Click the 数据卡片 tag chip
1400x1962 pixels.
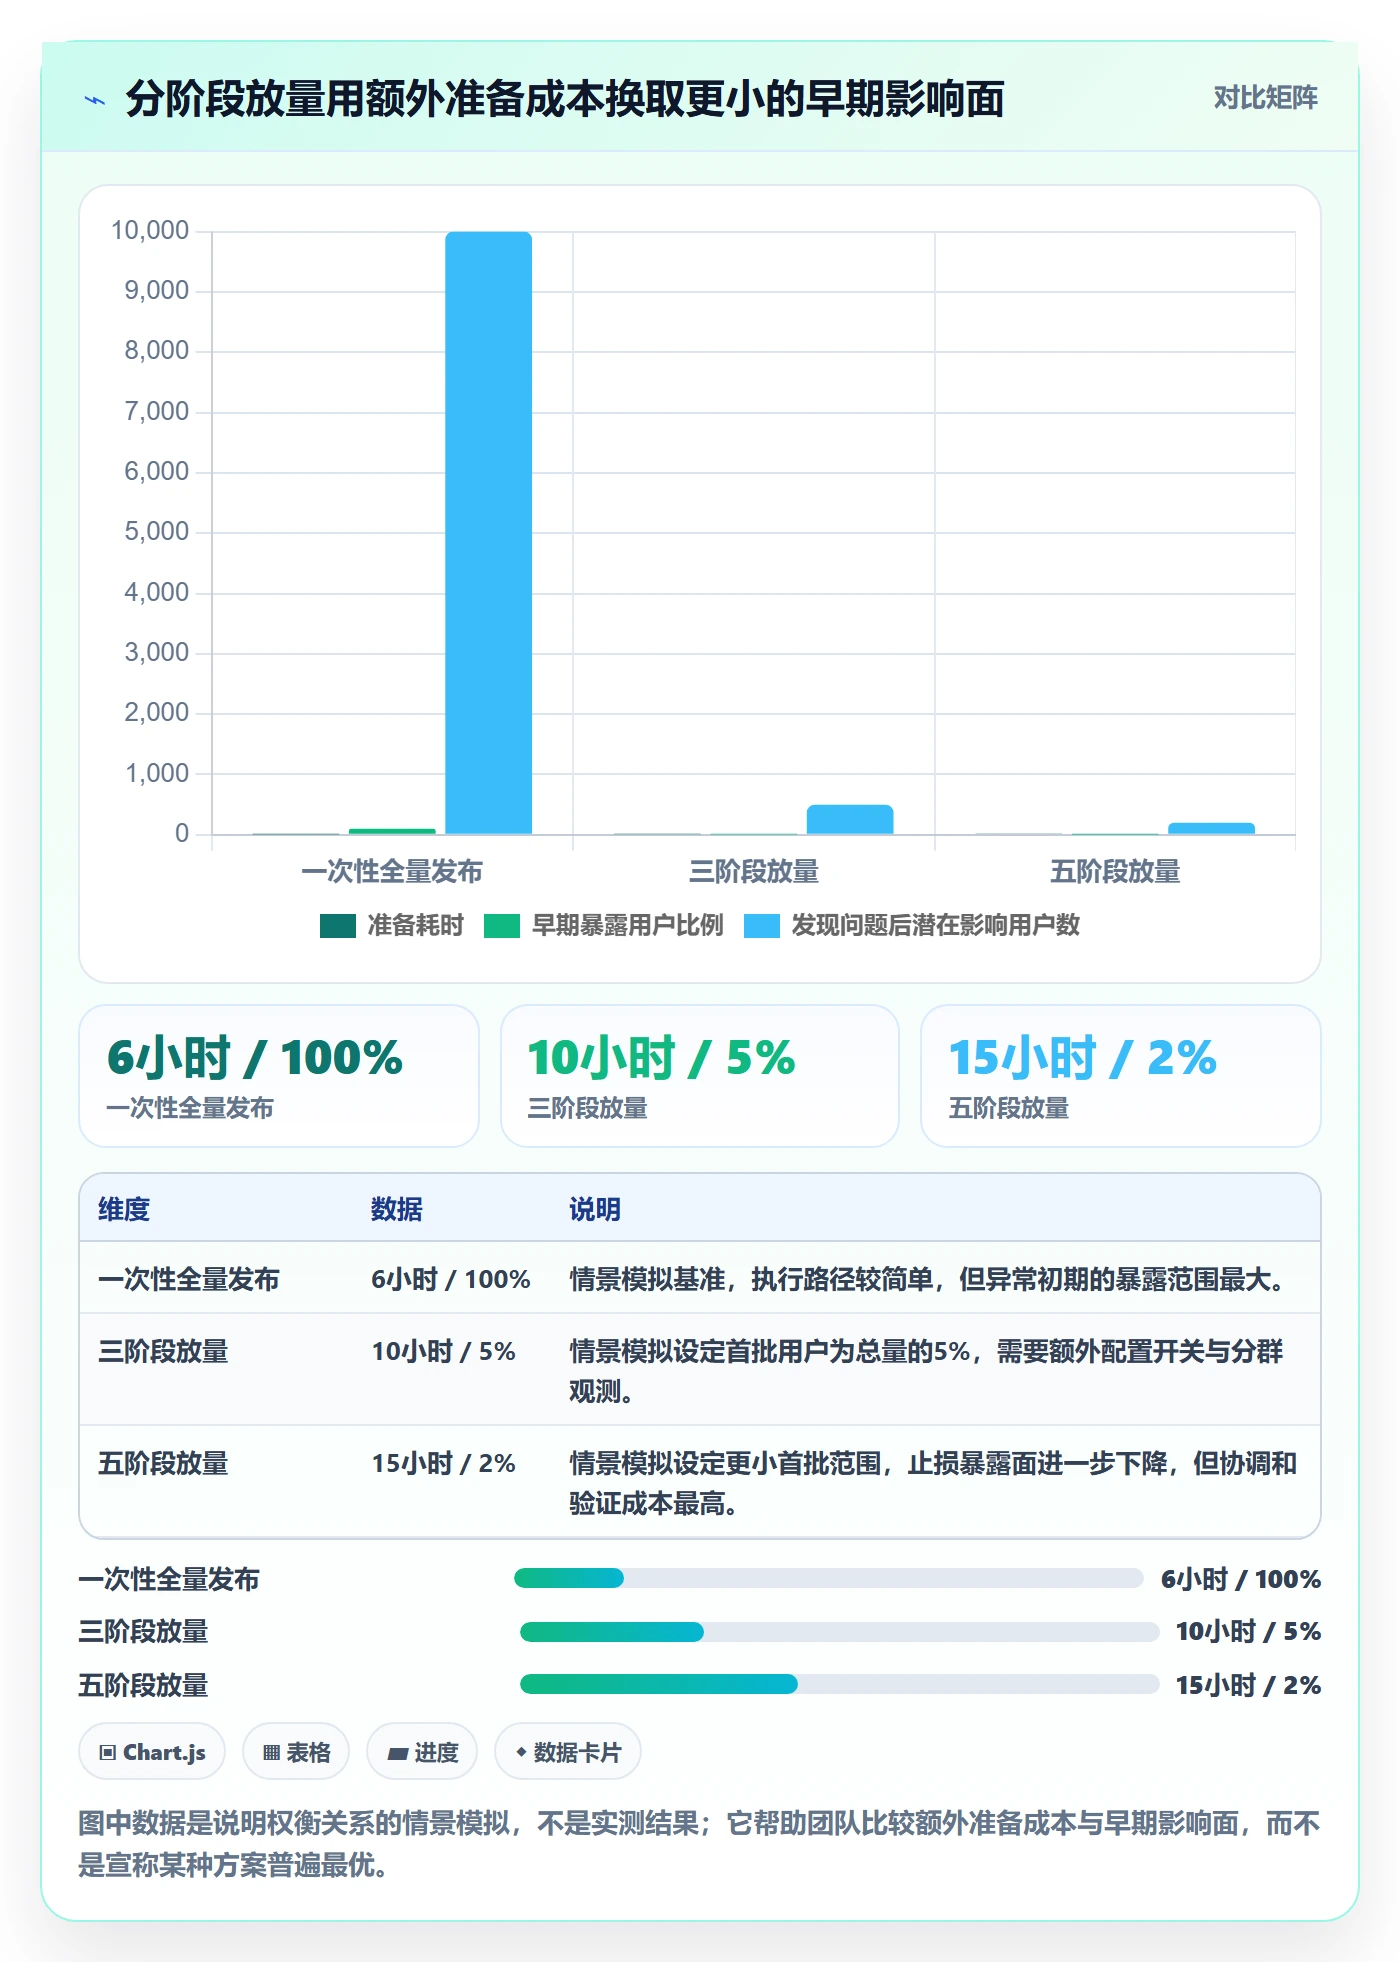(x=568, y=1752)
